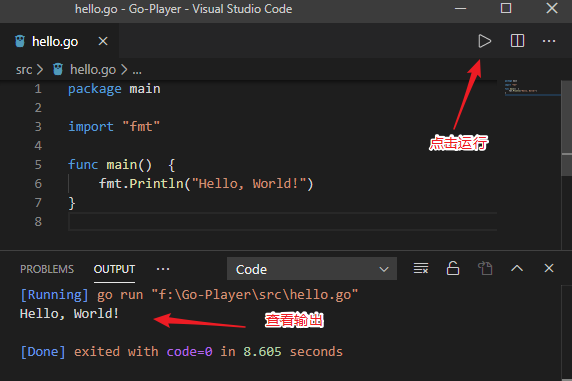572x381 pixels.
Task: Click line number 5 in the gutter
Action: [38, 165]
